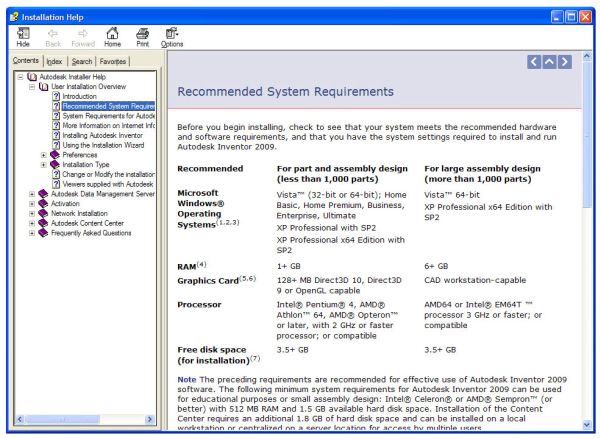Collapse the User Installation Overview node
This screenshot has width=600, height=439.
tap(32, 87)
